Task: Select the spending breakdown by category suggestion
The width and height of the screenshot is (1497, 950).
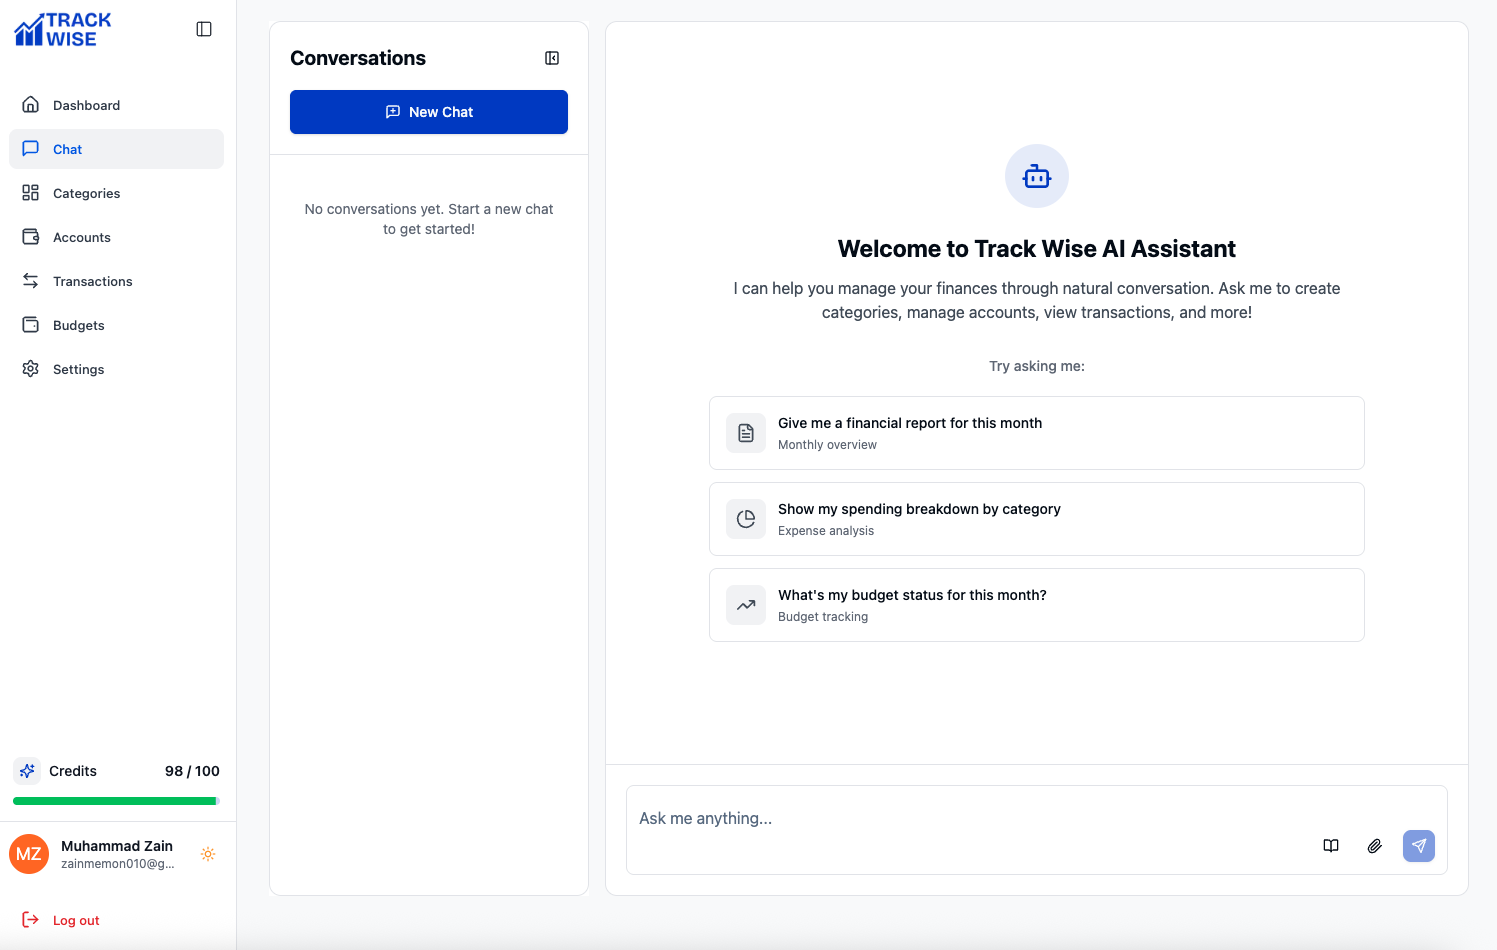Action: (1036, 519)
